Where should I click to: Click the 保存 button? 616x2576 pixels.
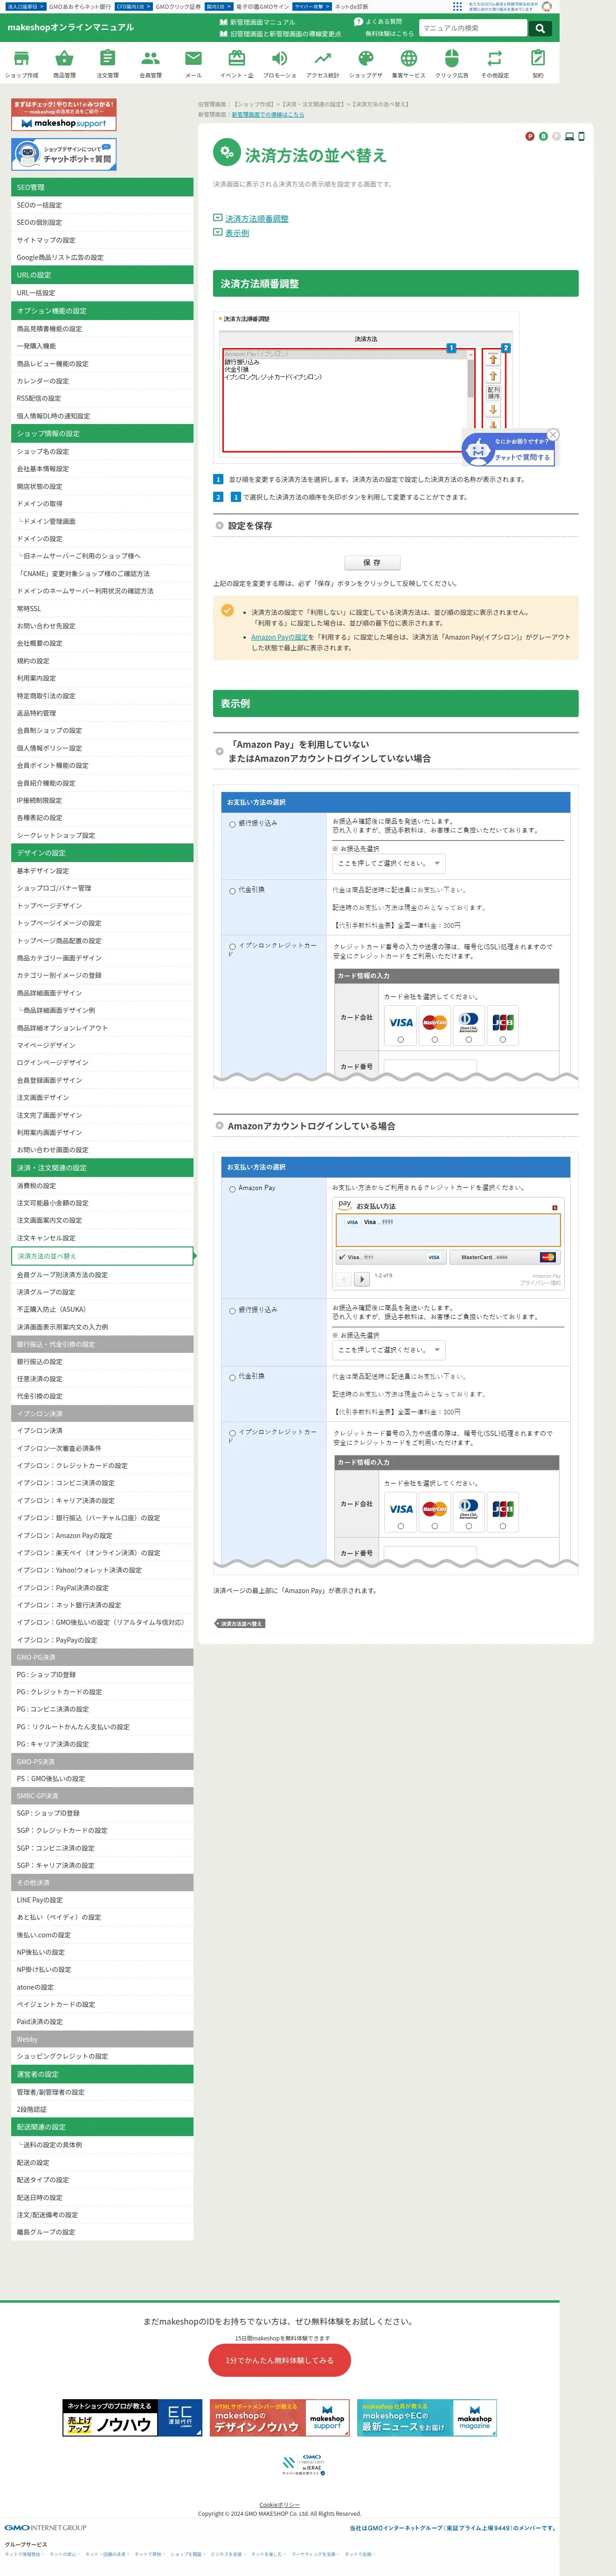click(372, 563)
